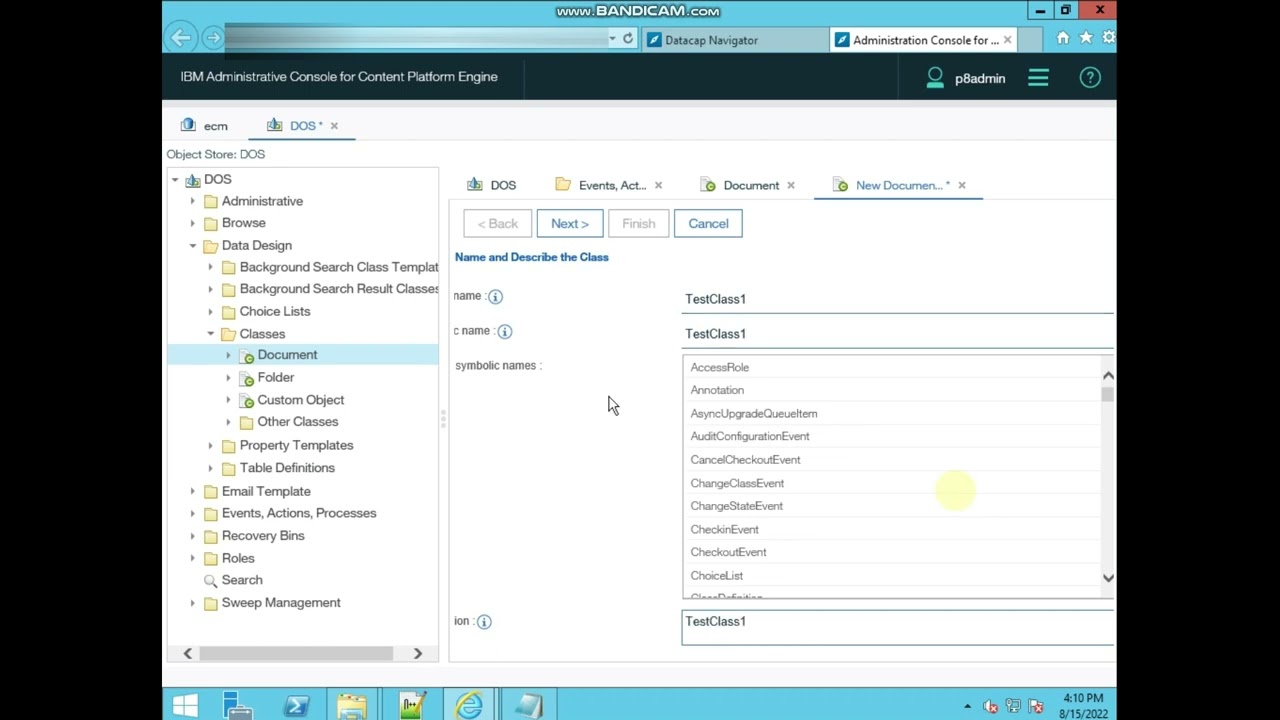1280x720 pixels.
Task: Open Internet Explorer from taskbar
Action: point(469,706)
